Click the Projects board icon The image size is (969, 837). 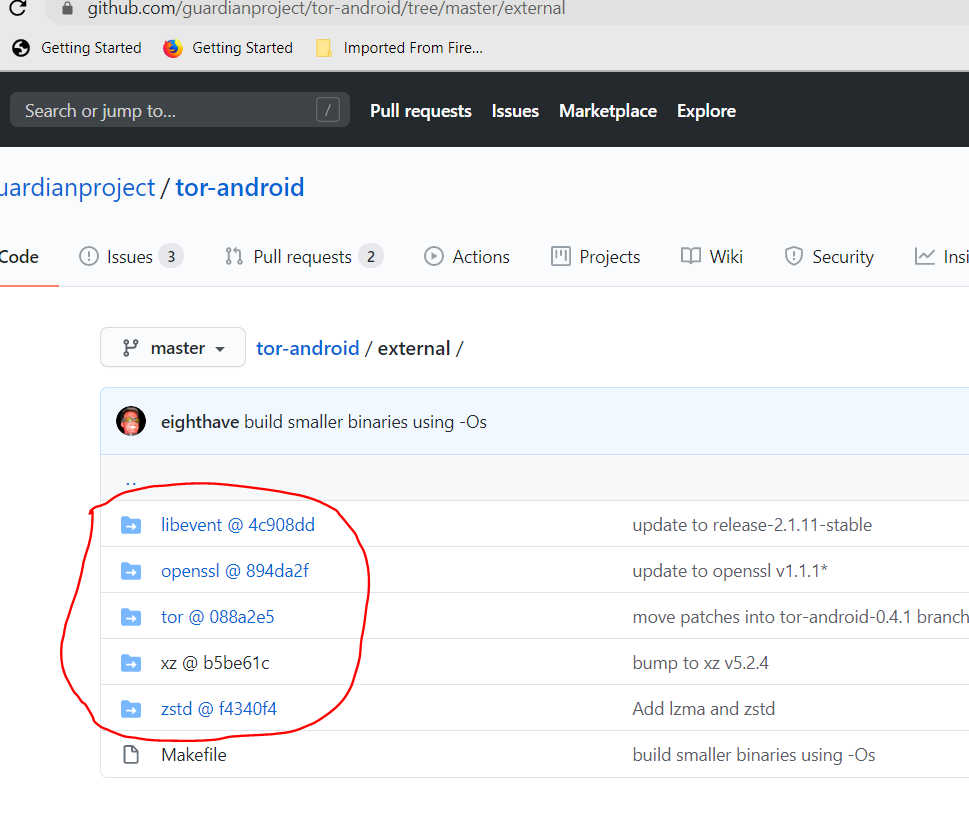click(561, 256)
